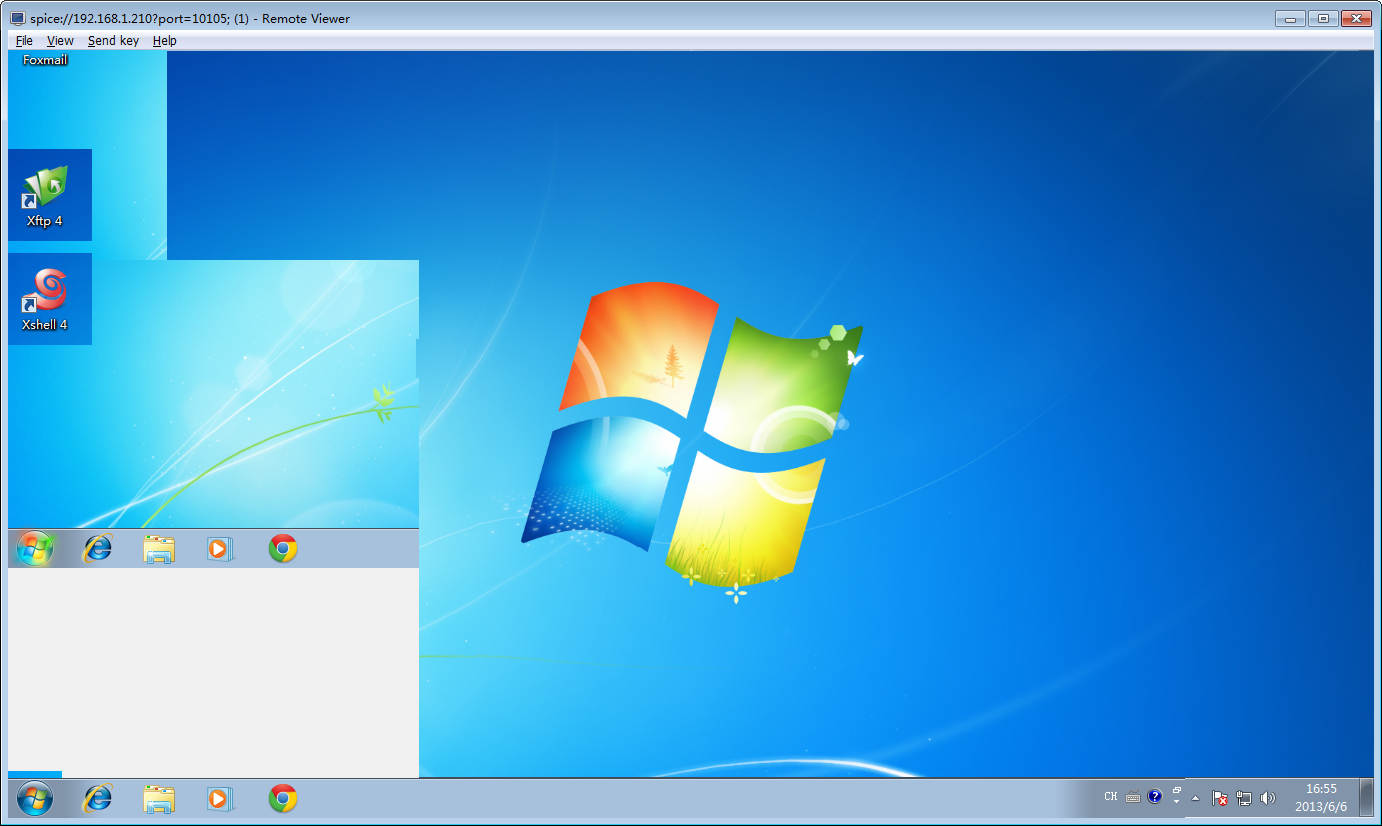Launch Google Chrome from the bottom main taskbar
The height and width of the screenshot is (826, 1382).
[x=283, y=798]
